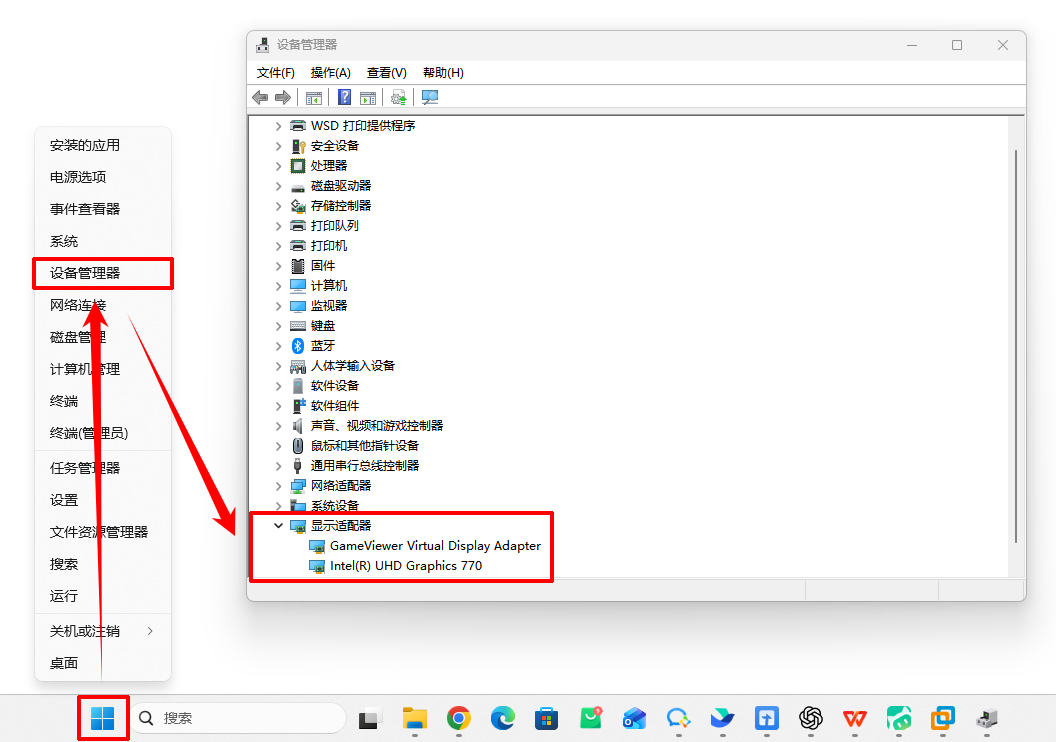1056x742 pixels.
Task: Click the Bluetooth icon in device tree
Action: [x=298, y=346]
